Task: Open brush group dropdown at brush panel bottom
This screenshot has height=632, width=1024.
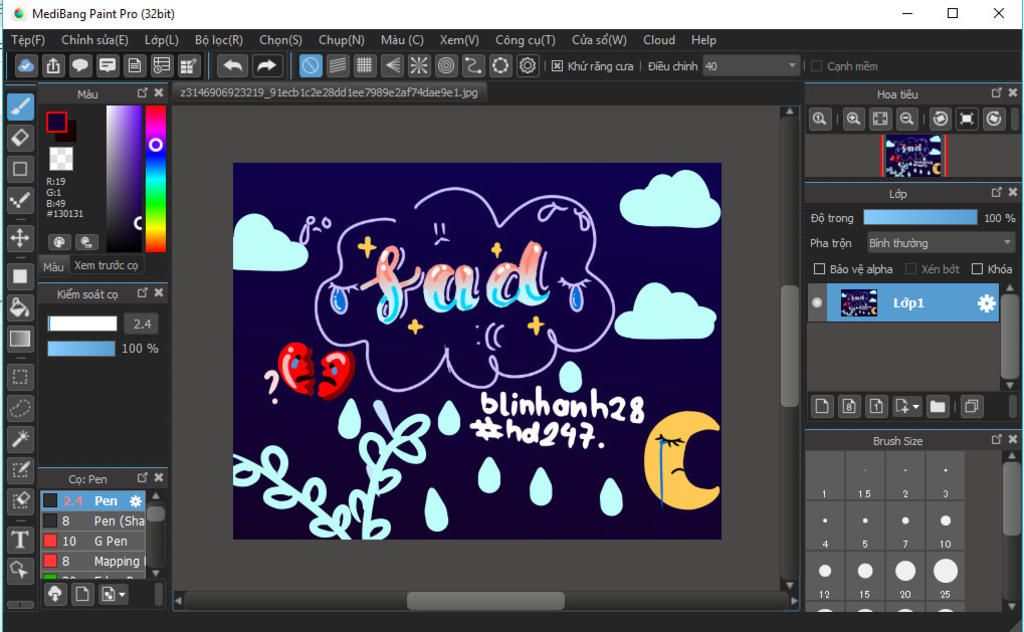Action: [114, 594]
